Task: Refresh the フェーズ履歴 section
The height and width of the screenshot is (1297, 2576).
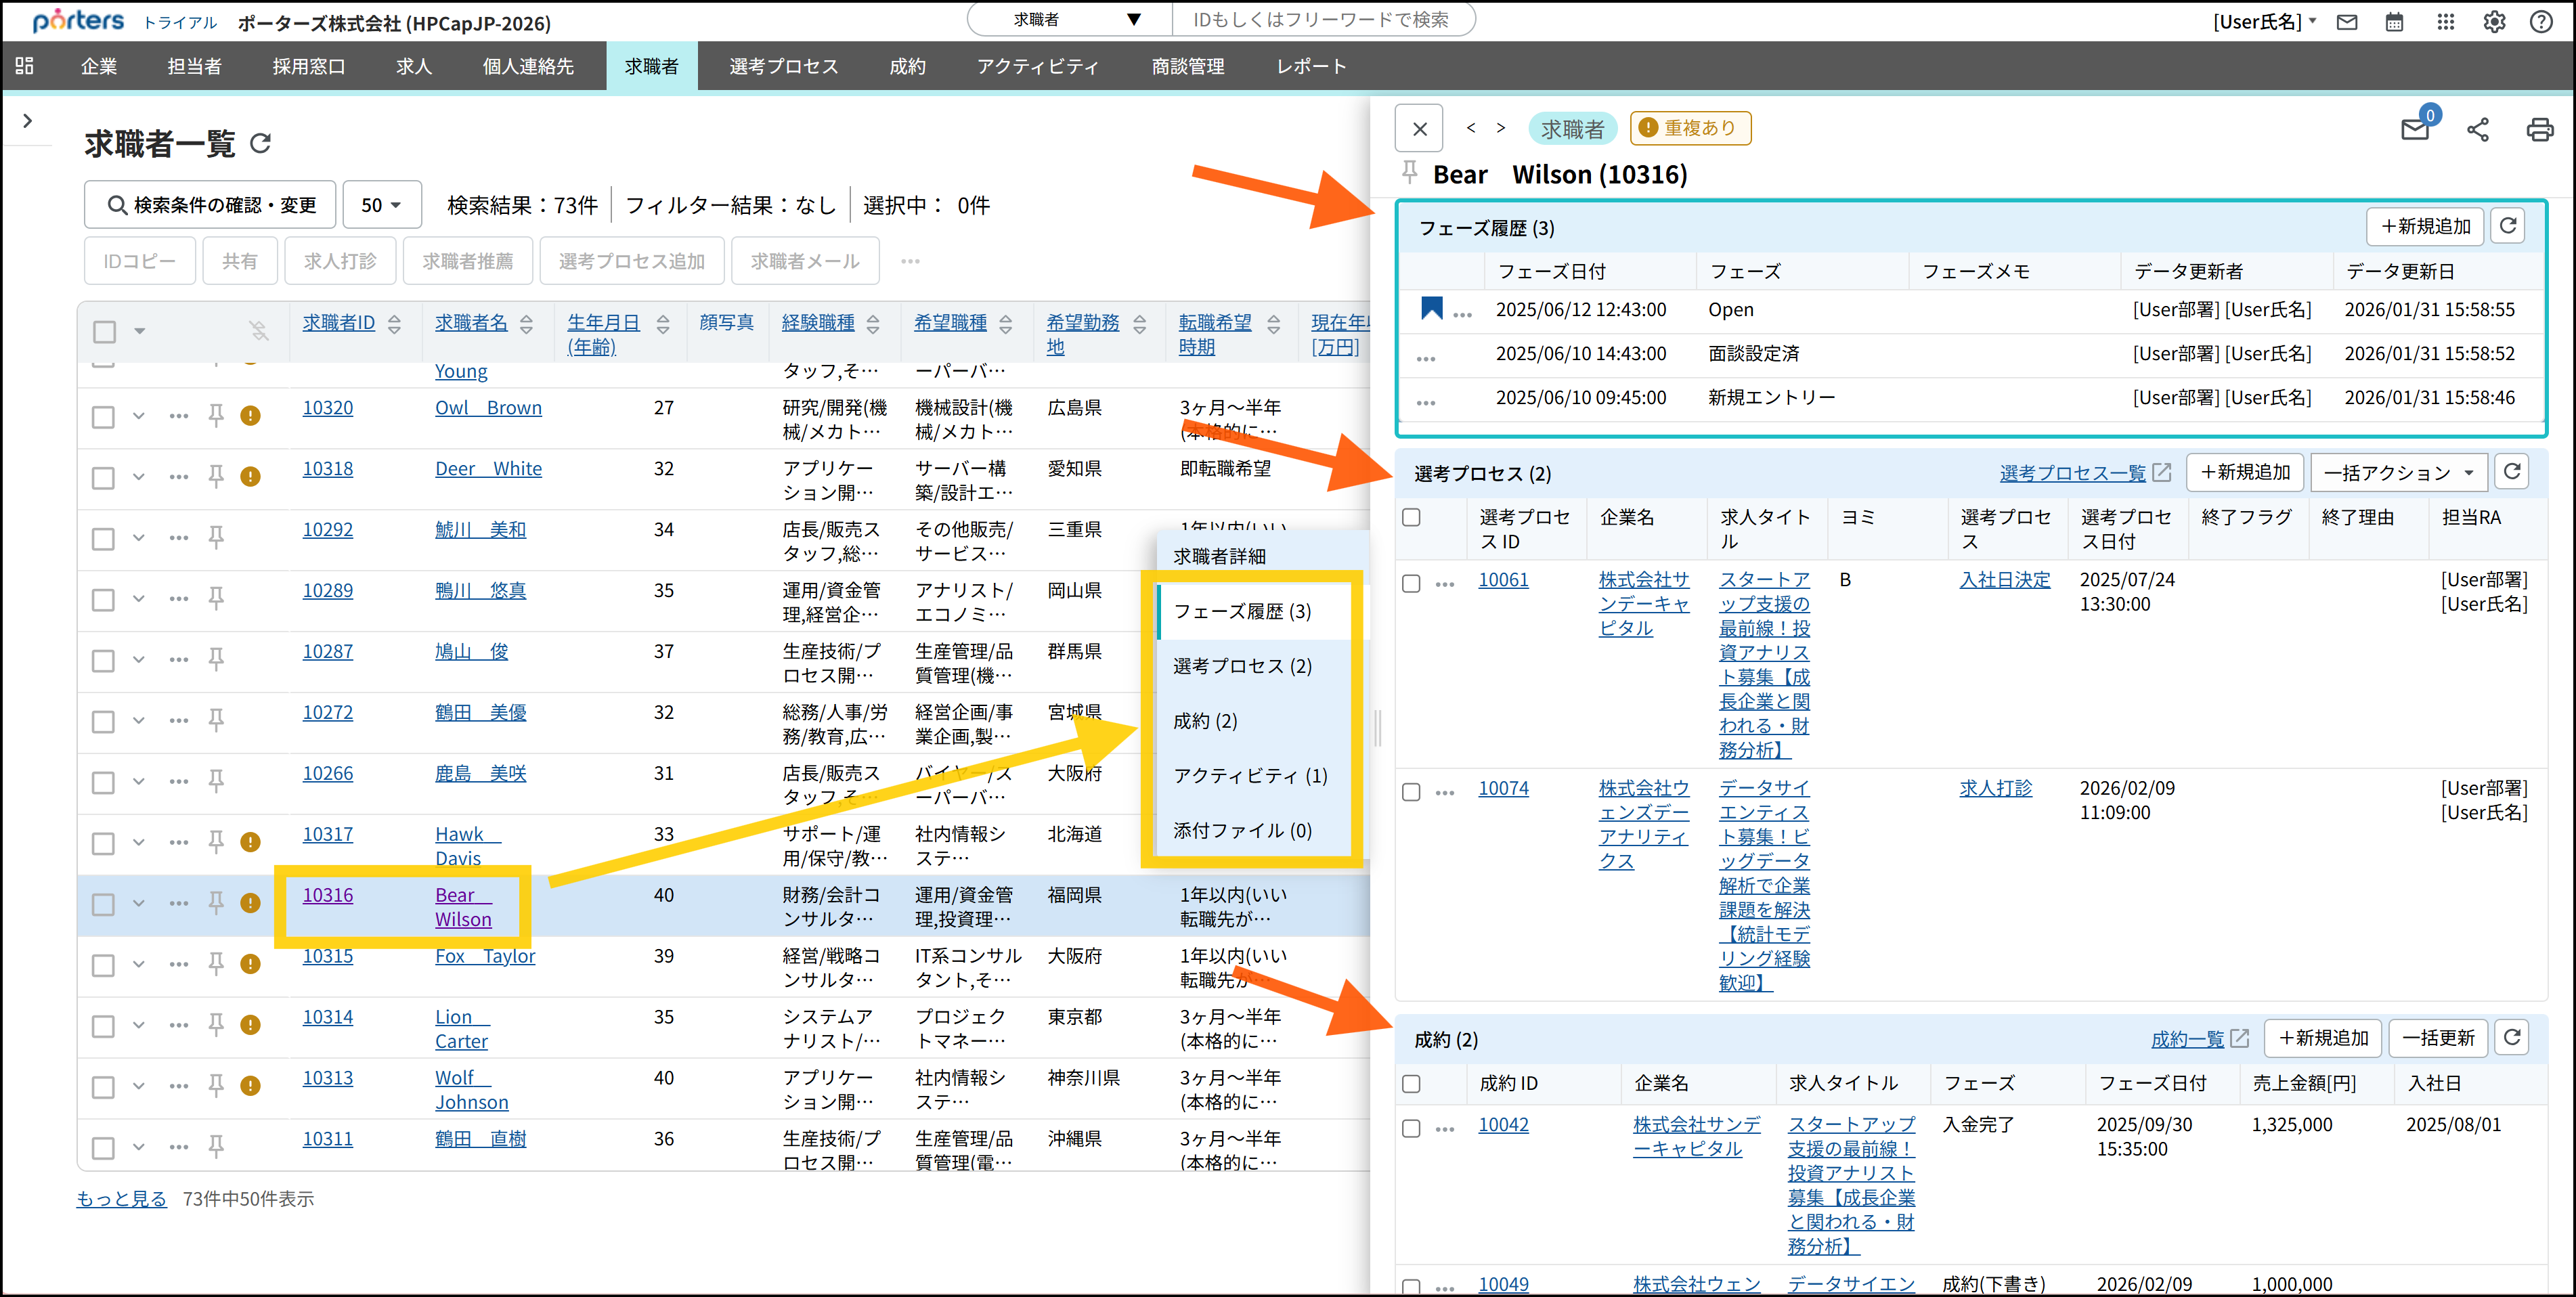Action: point(2508,226)
